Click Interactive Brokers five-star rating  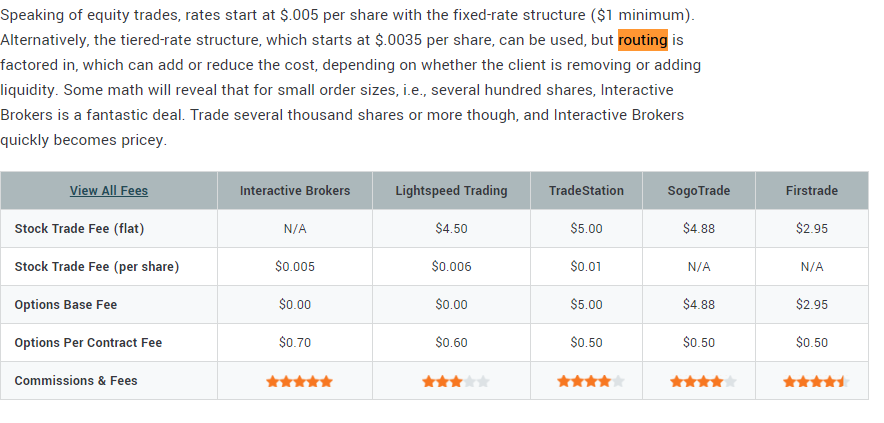[299, 382]
